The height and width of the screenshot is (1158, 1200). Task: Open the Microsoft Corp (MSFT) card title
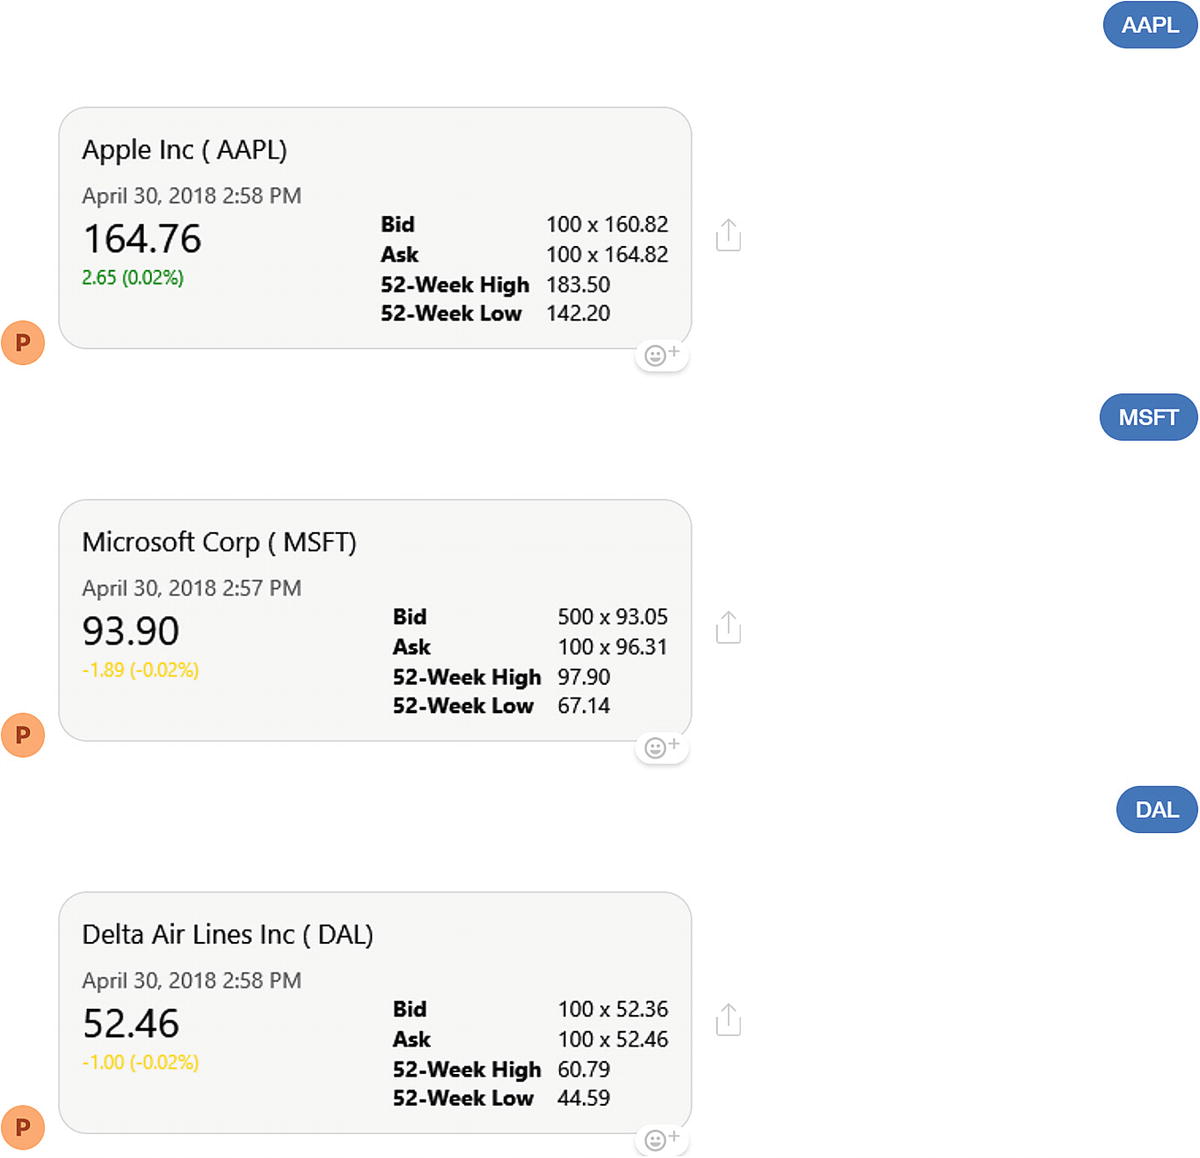pyautogui.click(x=219, y=542)
